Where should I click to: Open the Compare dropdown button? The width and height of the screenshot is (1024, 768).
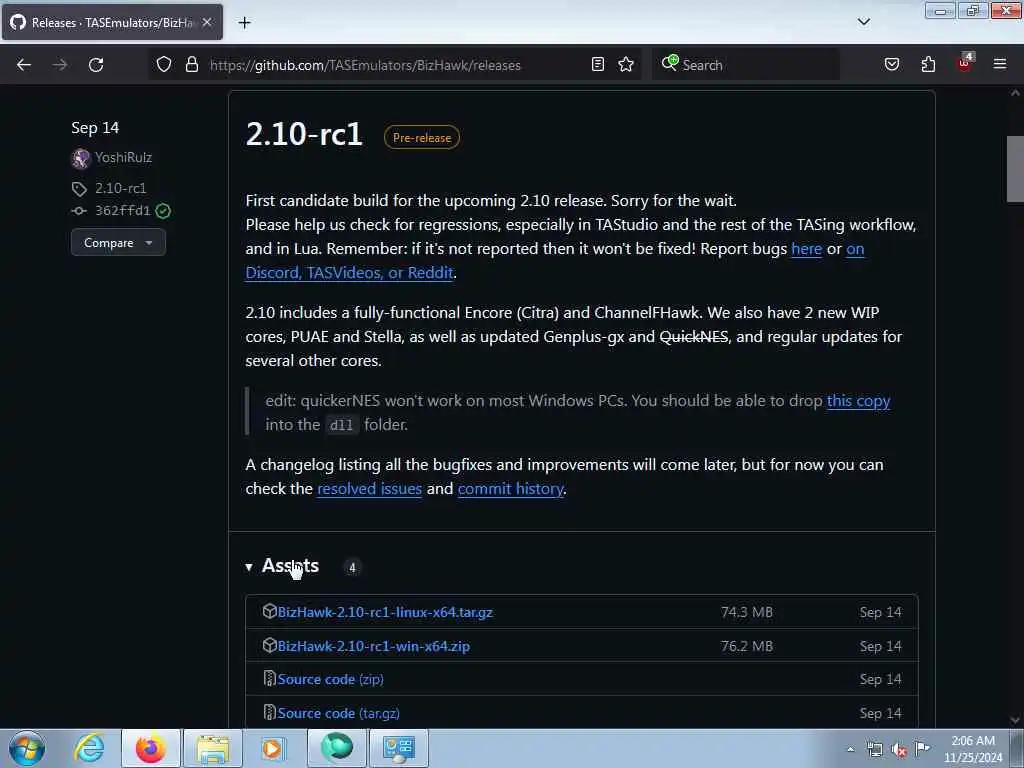click(118, 242)
